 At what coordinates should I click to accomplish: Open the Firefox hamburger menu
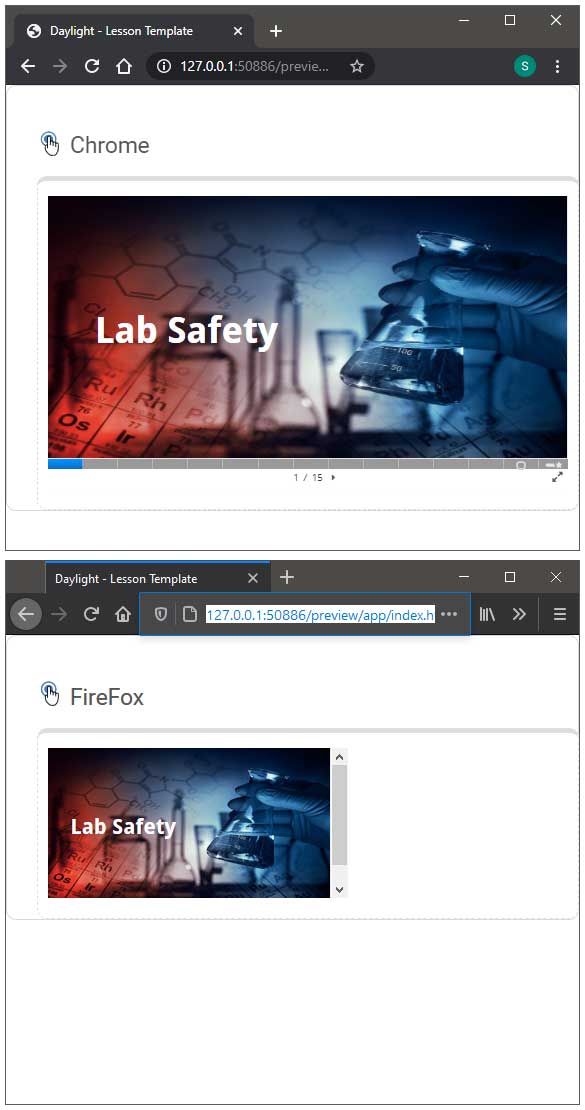coord(560,614)
